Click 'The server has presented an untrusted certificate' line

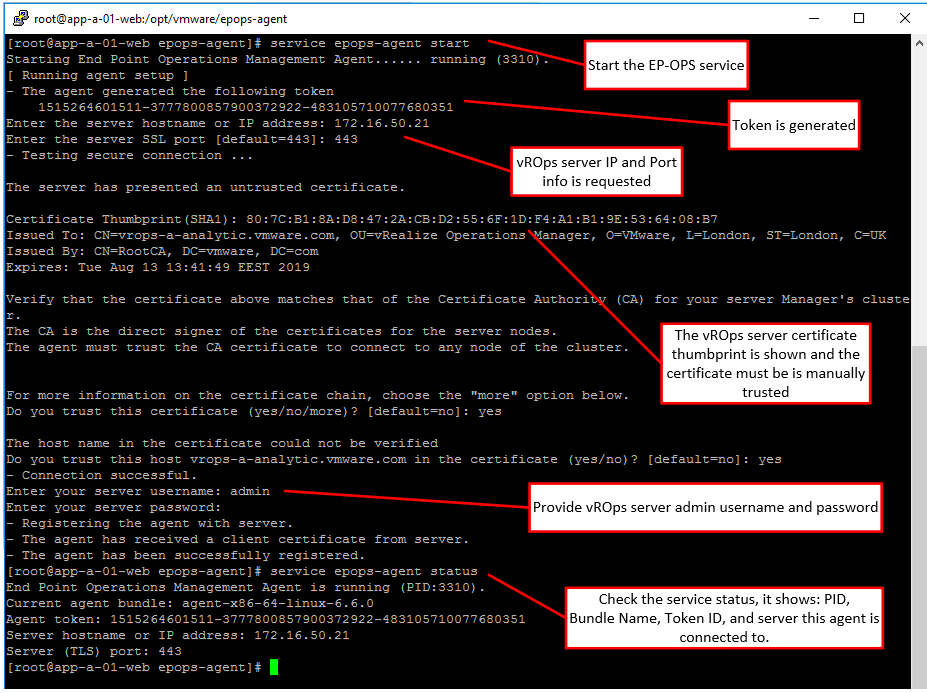pyautogui.click(x=205, y=187)
